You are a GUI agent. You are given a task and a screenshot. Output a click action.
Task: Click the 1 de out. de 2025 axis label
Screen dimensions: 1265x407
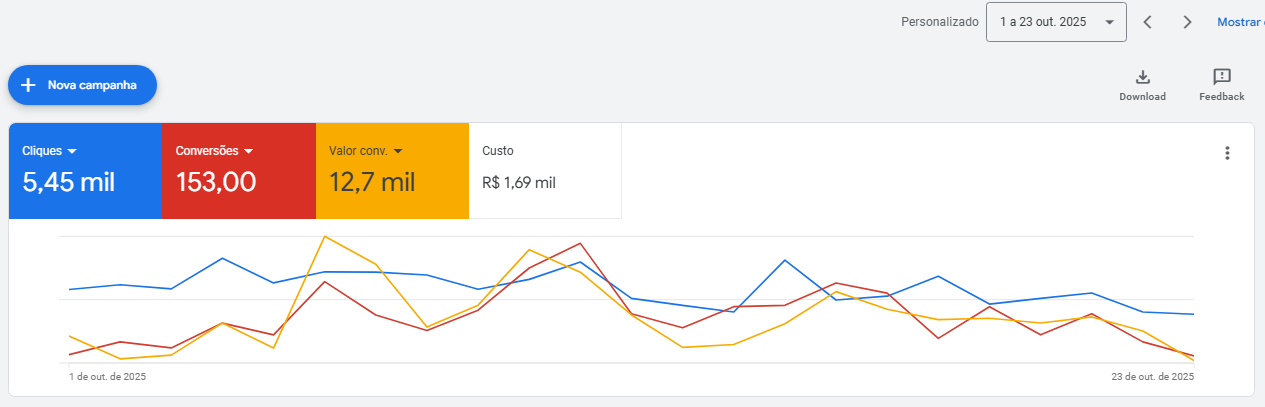(107, 377)
